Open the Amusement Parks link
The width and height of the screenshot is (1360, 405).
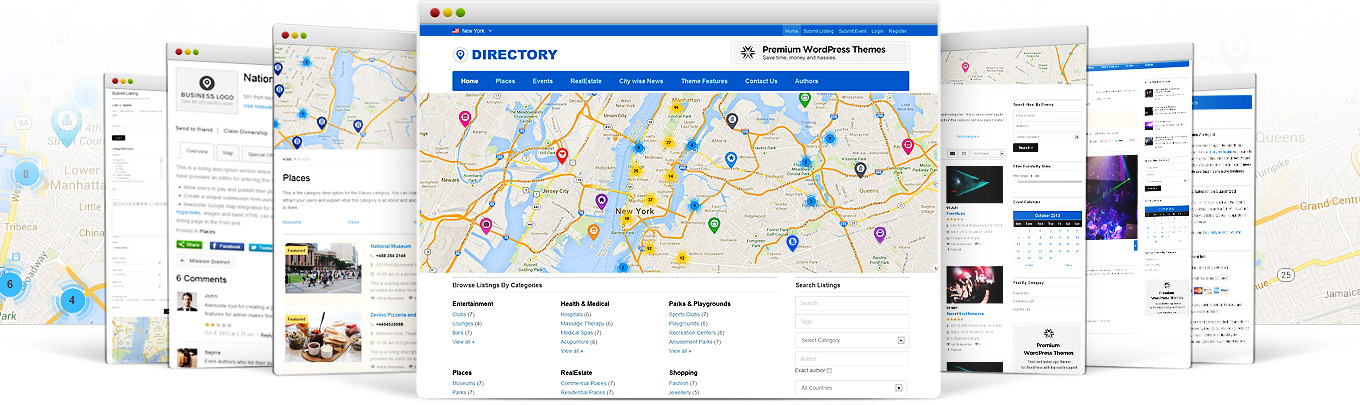692,342
